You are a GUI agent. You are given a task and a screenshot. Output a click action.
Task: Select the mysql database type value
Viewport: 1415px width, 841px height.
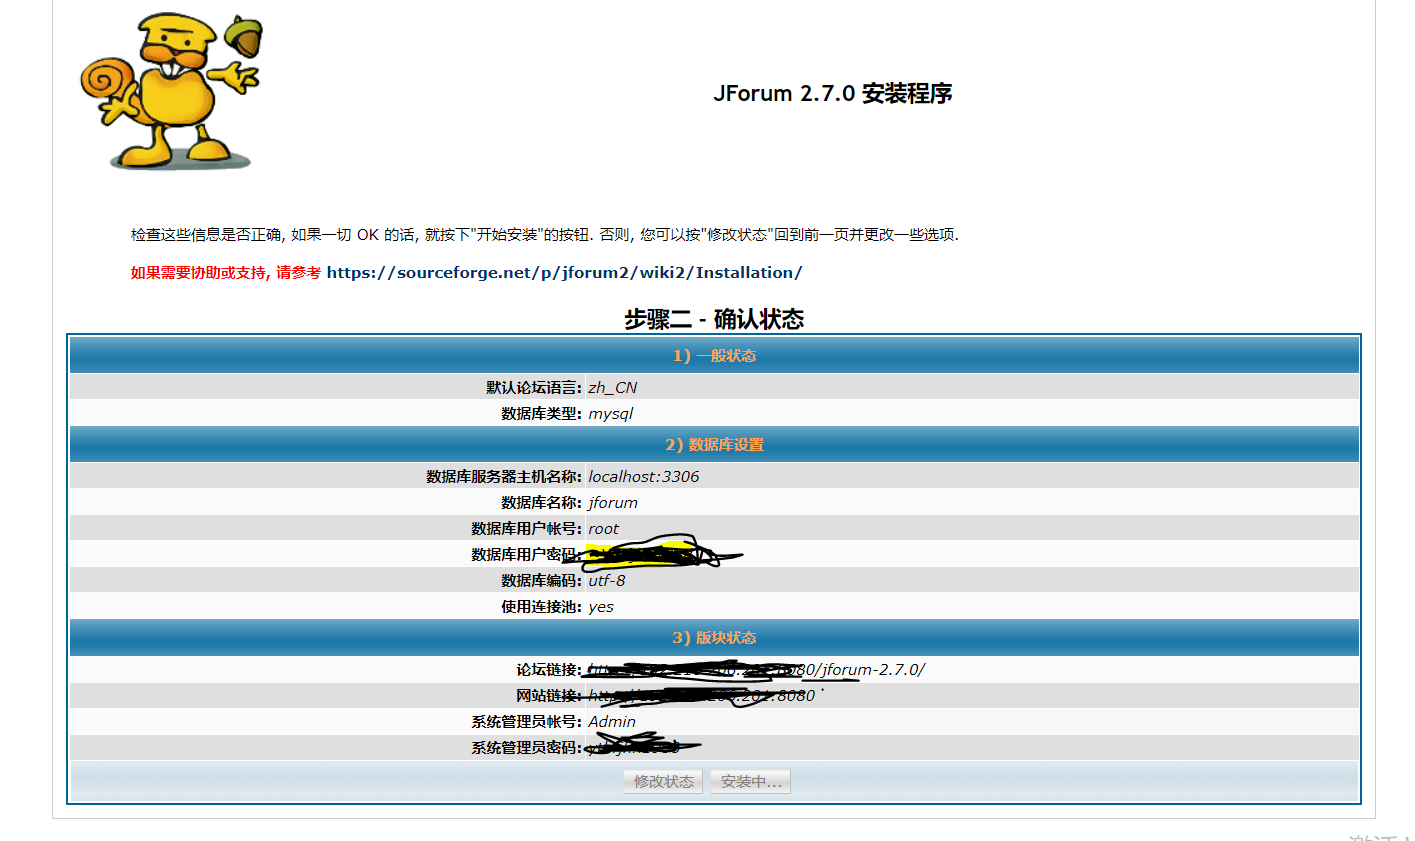point(610,414)
